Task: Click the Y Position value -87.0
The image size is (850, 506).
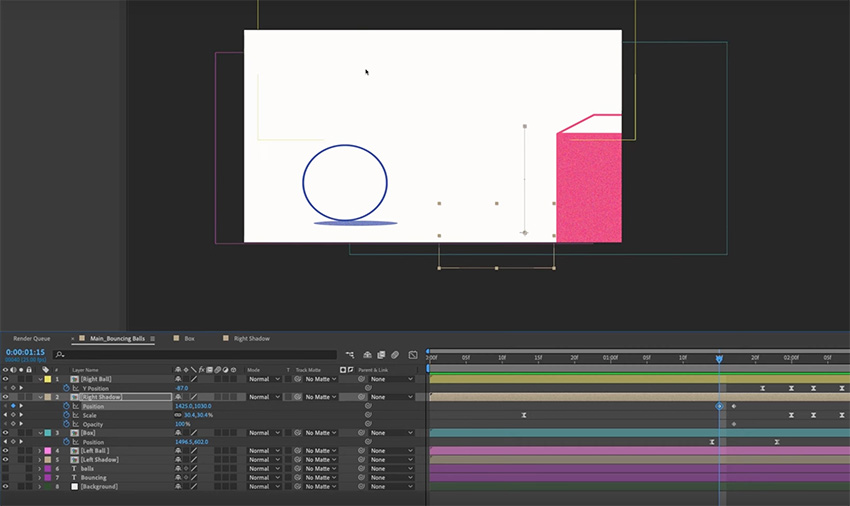Action: (182, 388)
